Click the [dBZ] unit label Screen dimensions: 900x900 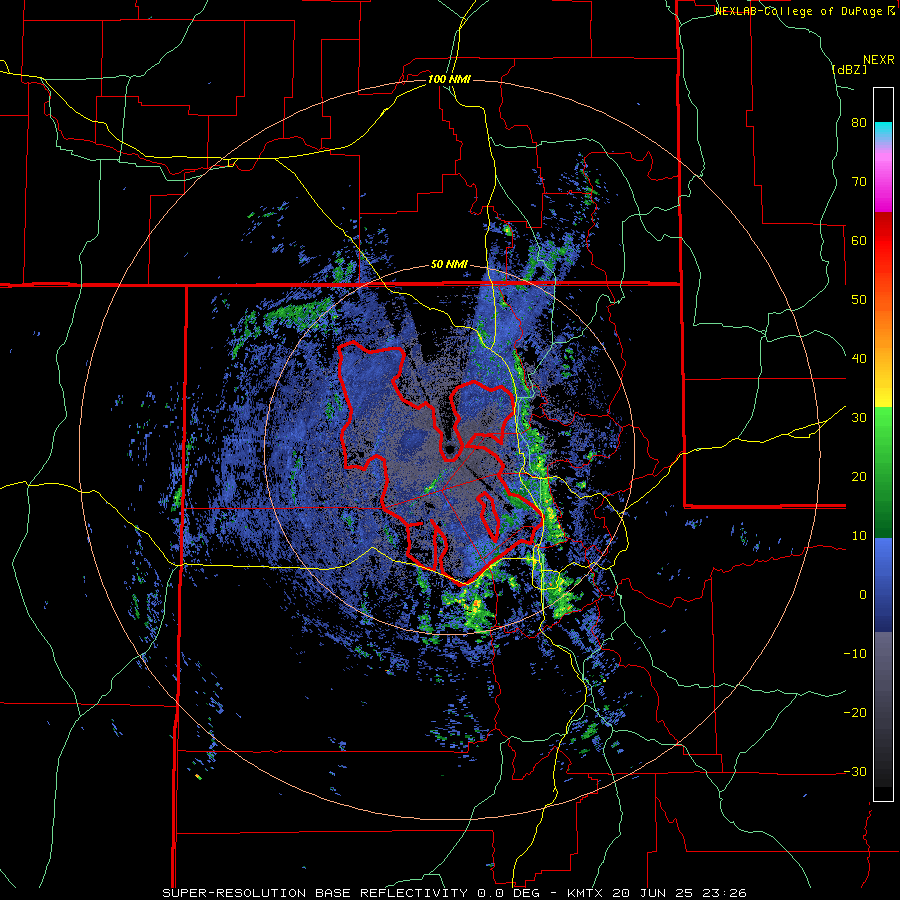coord(849,69)
